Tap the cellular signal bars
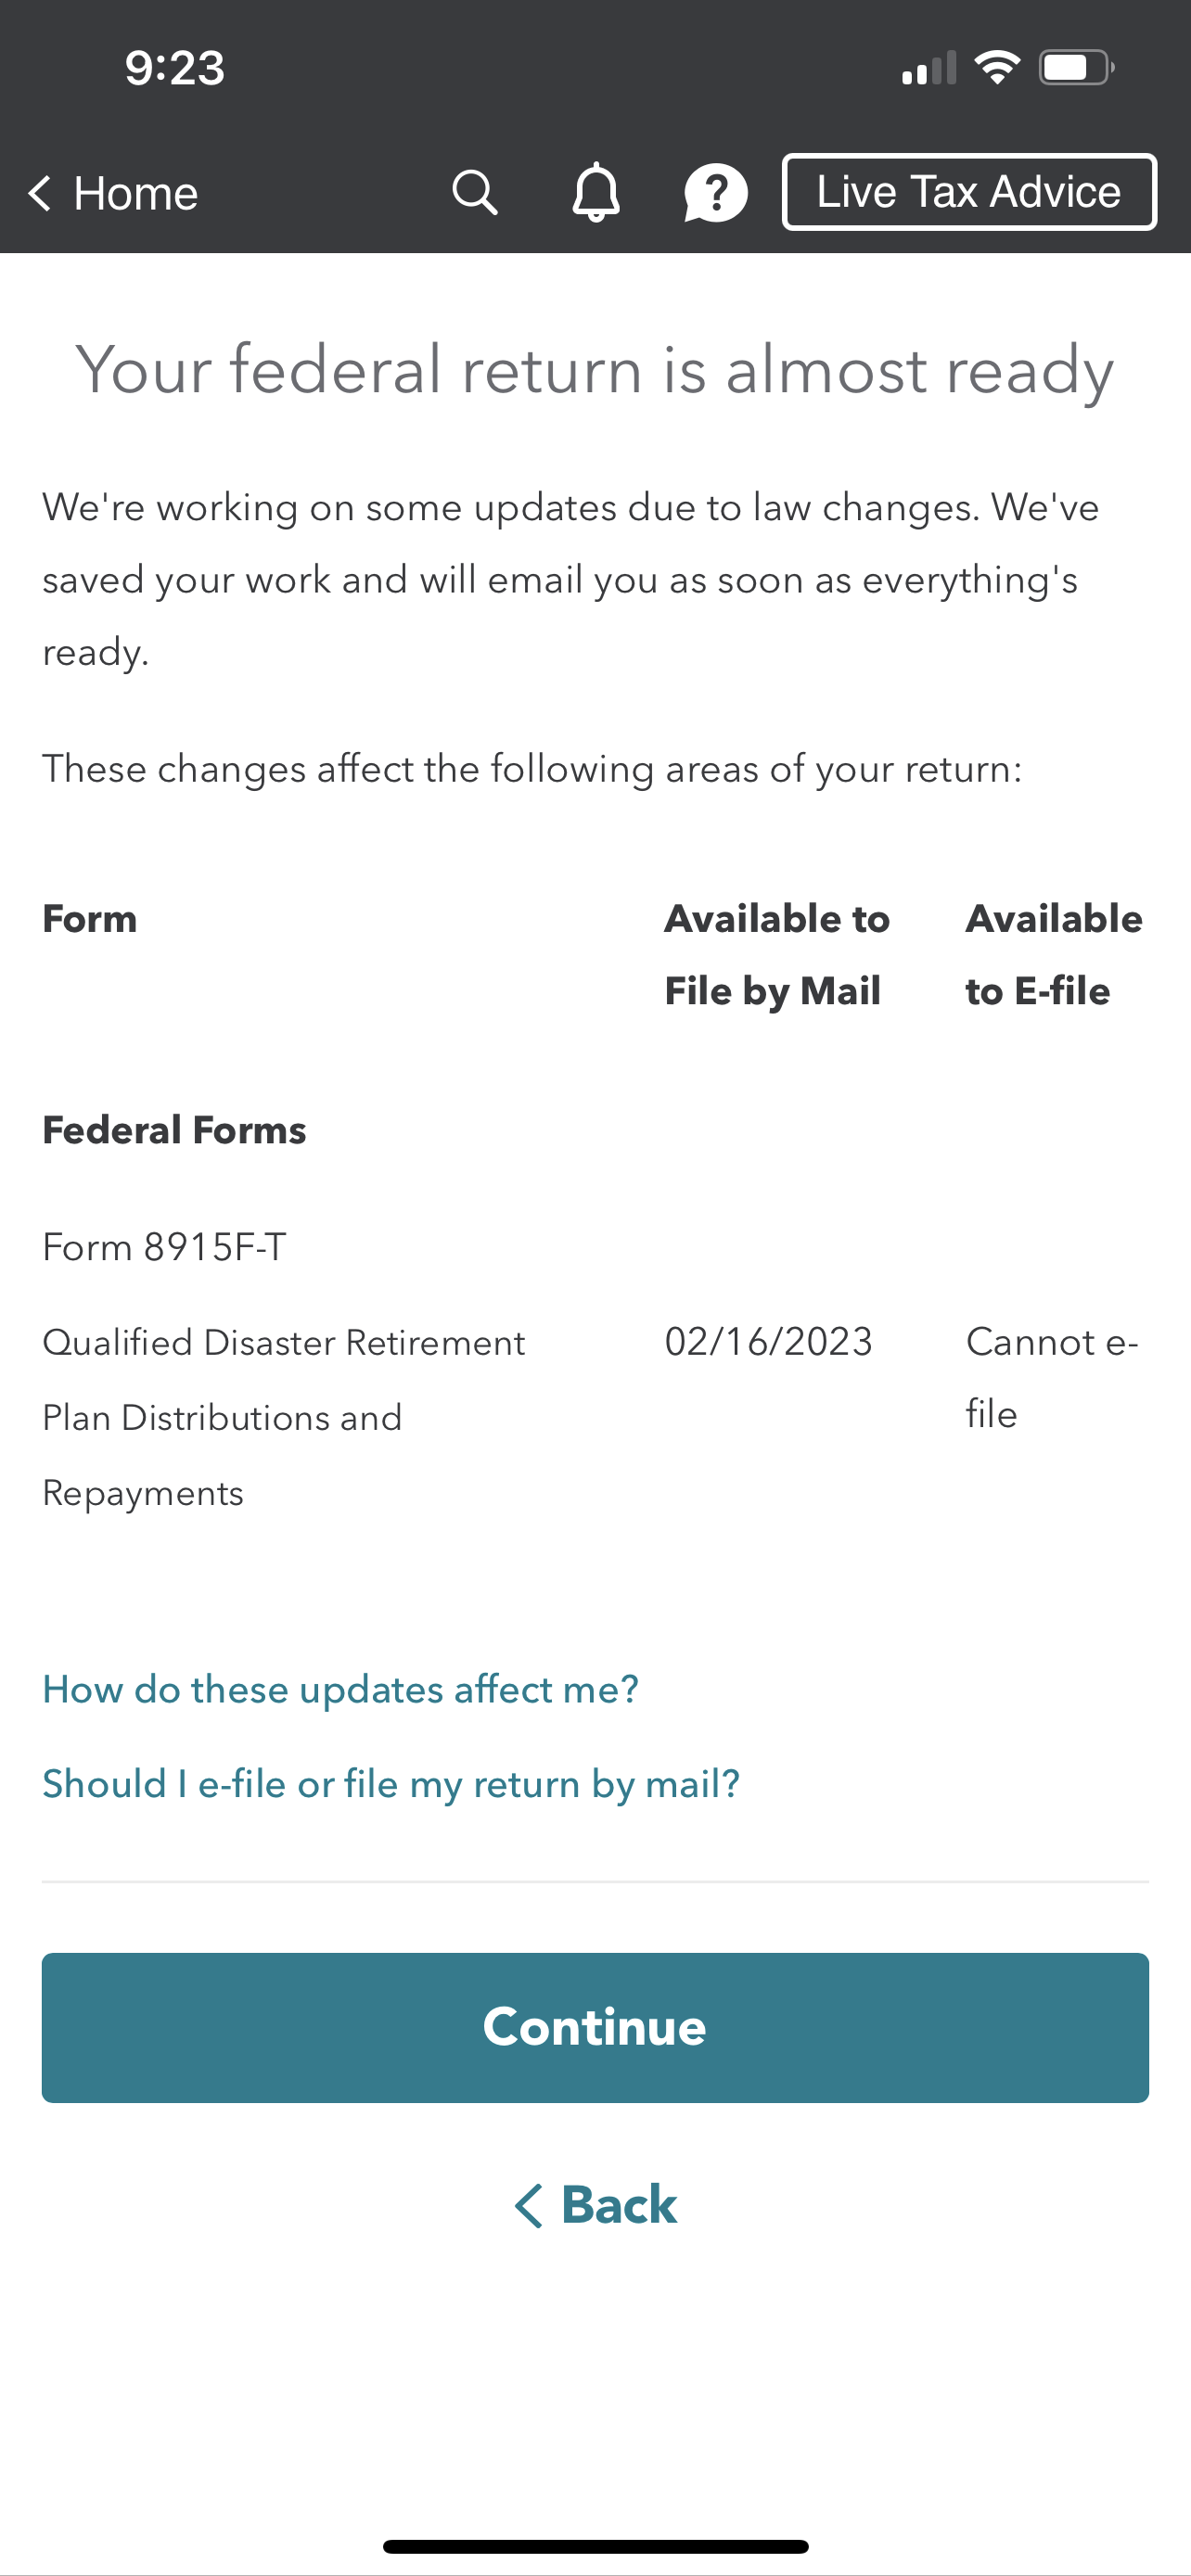This screenshot has width=1191, height=2576. coord(929,68)
